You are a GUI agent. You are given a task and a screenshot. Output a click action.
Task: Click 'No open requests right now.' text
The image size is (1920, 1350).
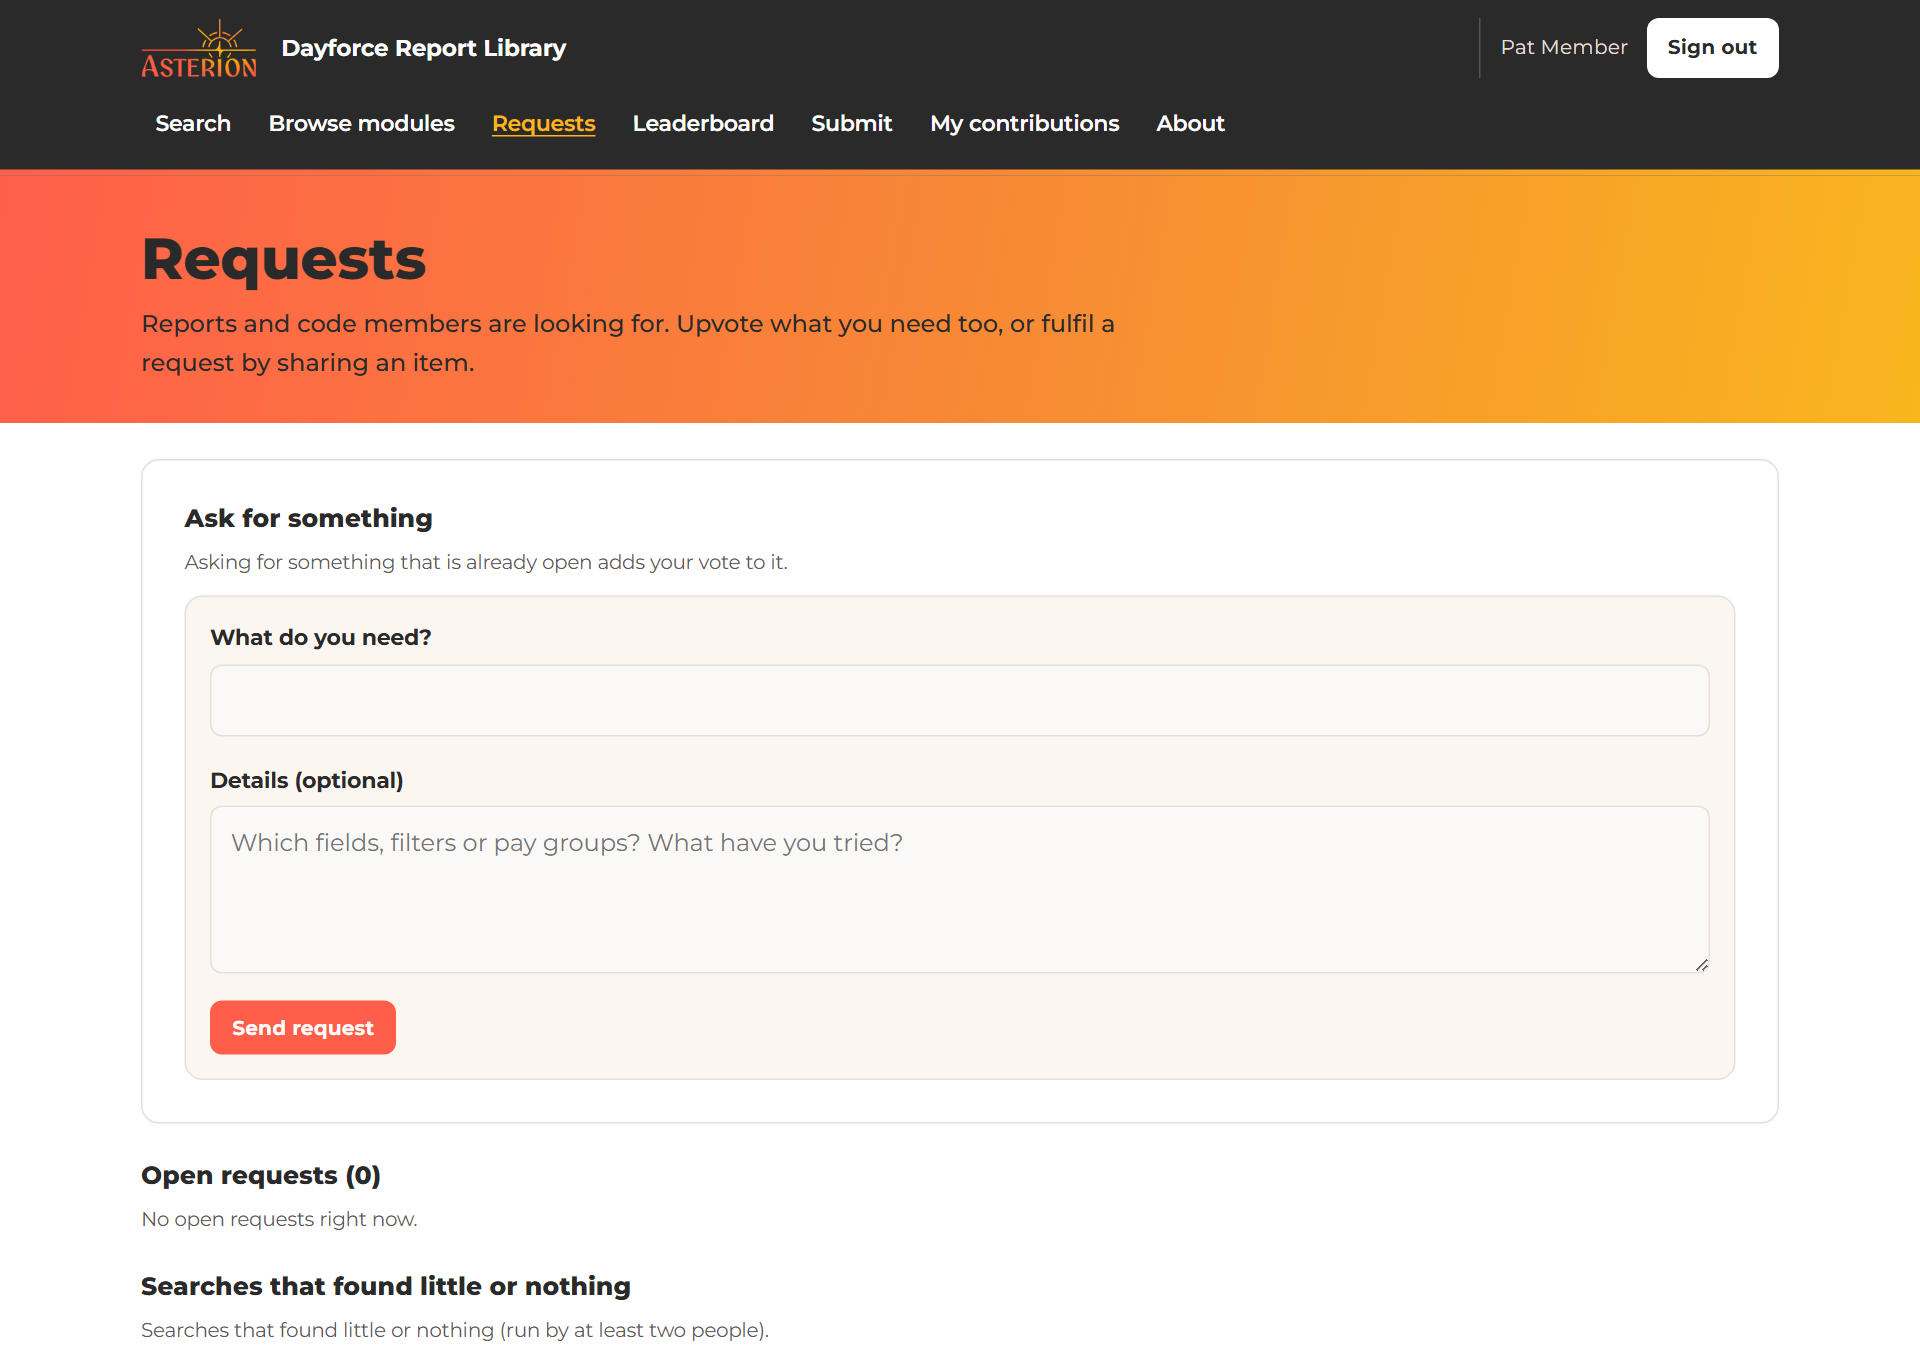(x=279, y=1219)
